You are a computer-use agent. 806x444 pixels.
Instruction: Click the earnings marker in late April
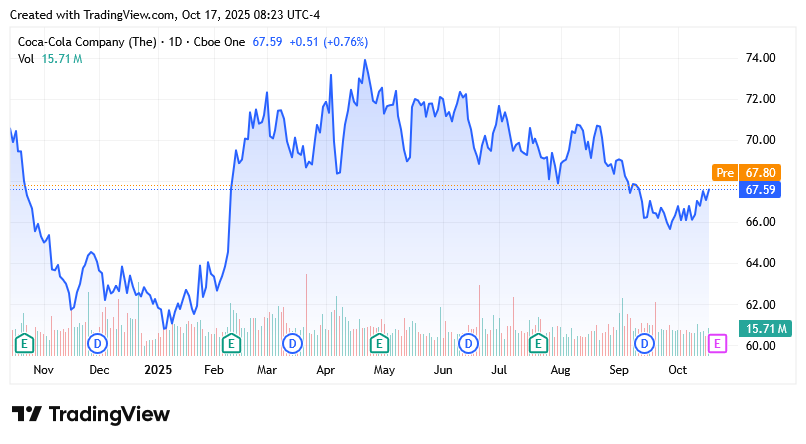379,343
